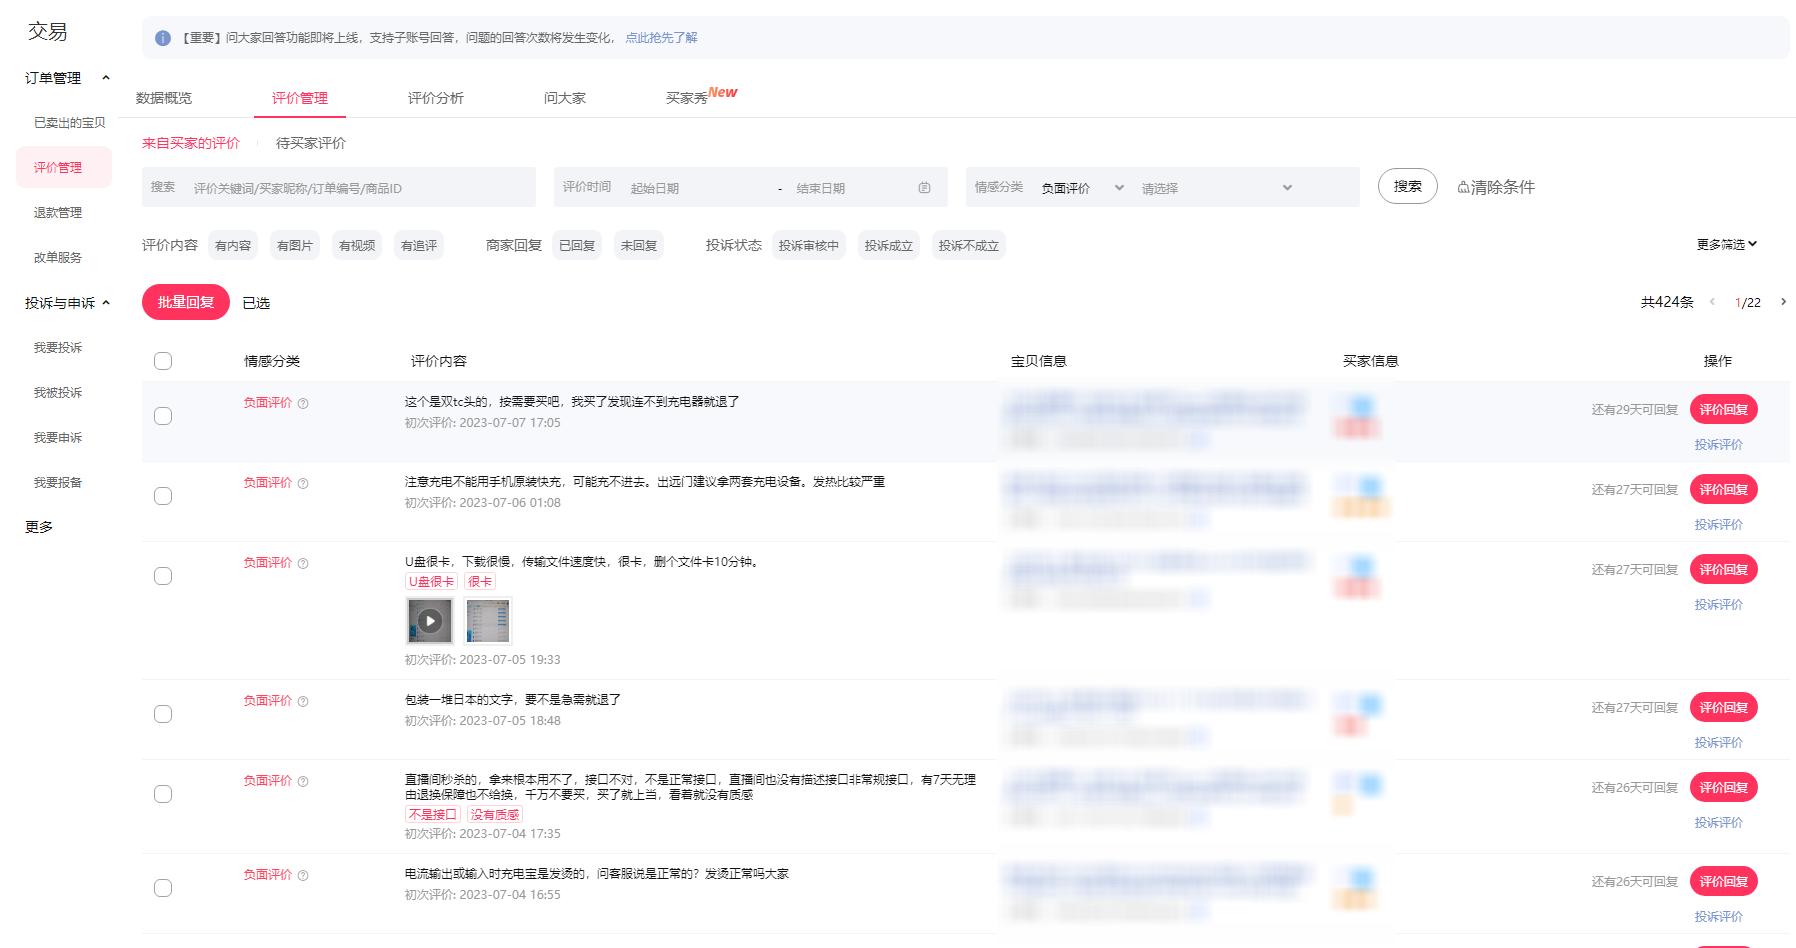1796x948 pixels.
Task: Click the 批量回复 batch reply button
Action: (x=185, y=301)
